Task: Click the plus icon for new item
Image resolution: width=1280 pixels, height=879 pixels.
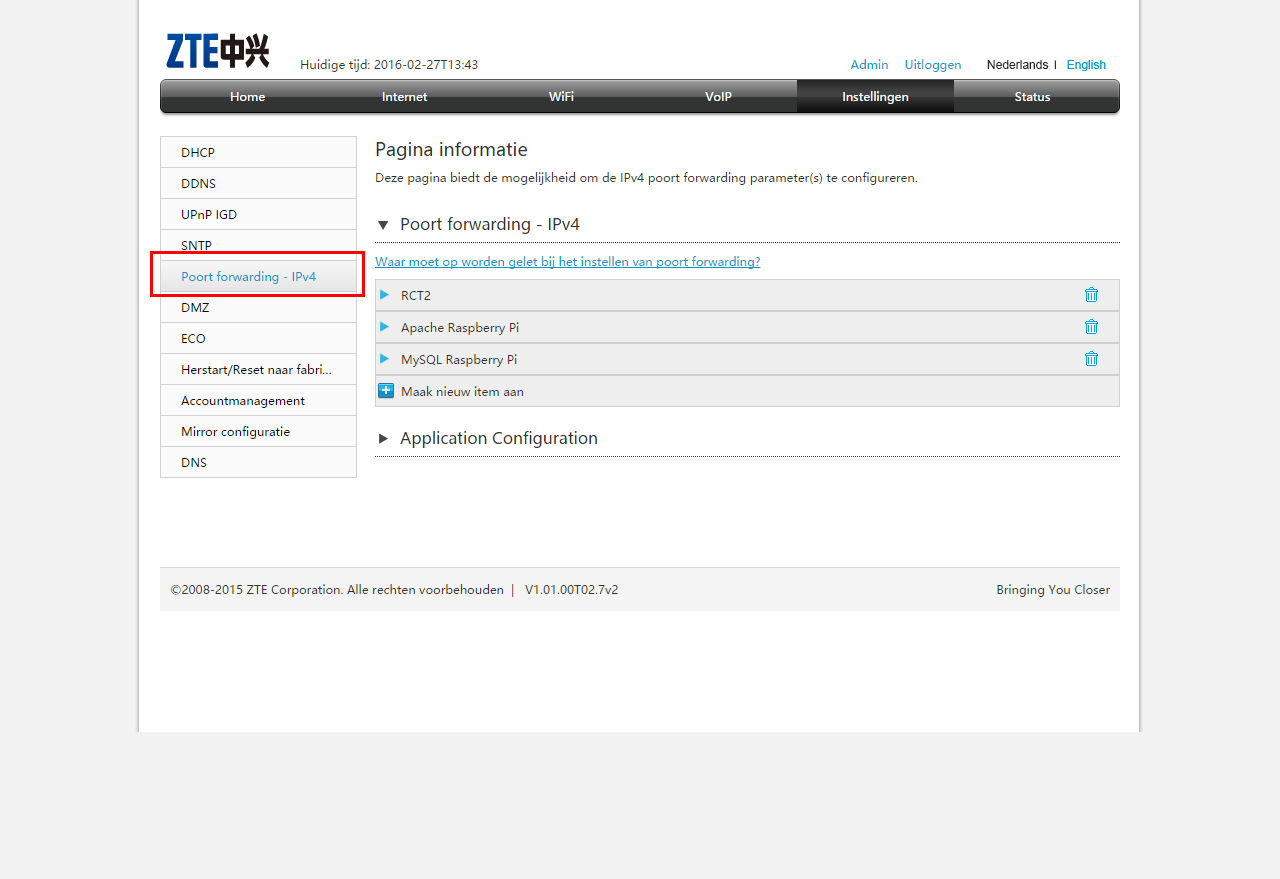Action: 386,391
